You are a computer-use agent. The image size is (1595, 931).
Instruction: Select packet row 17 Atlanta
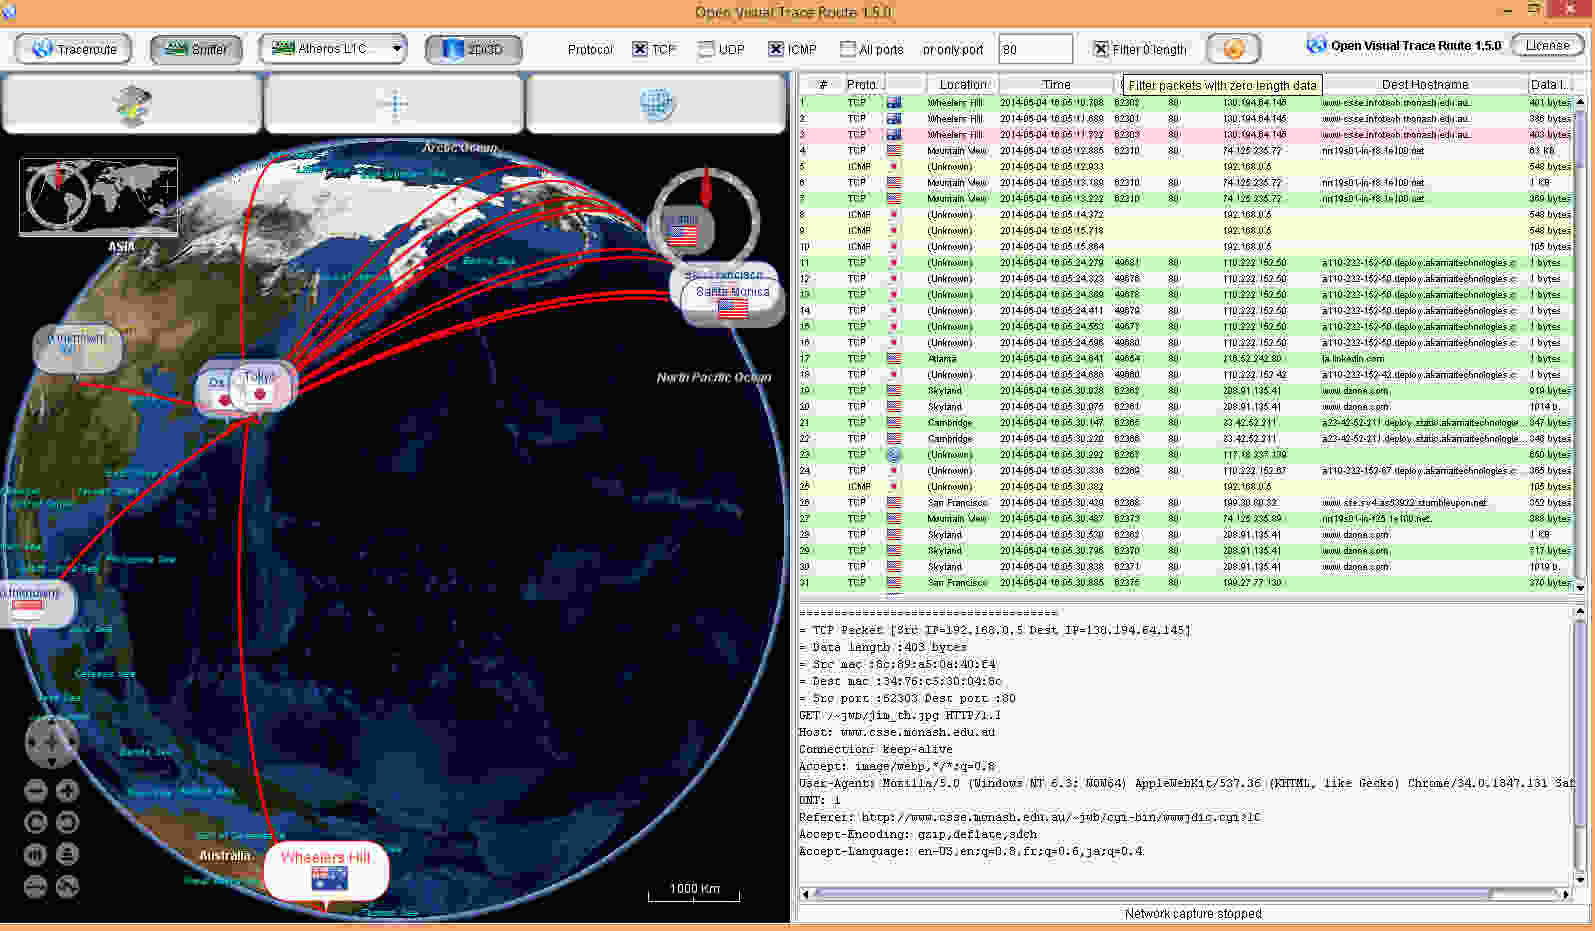tap(1186, 358)
